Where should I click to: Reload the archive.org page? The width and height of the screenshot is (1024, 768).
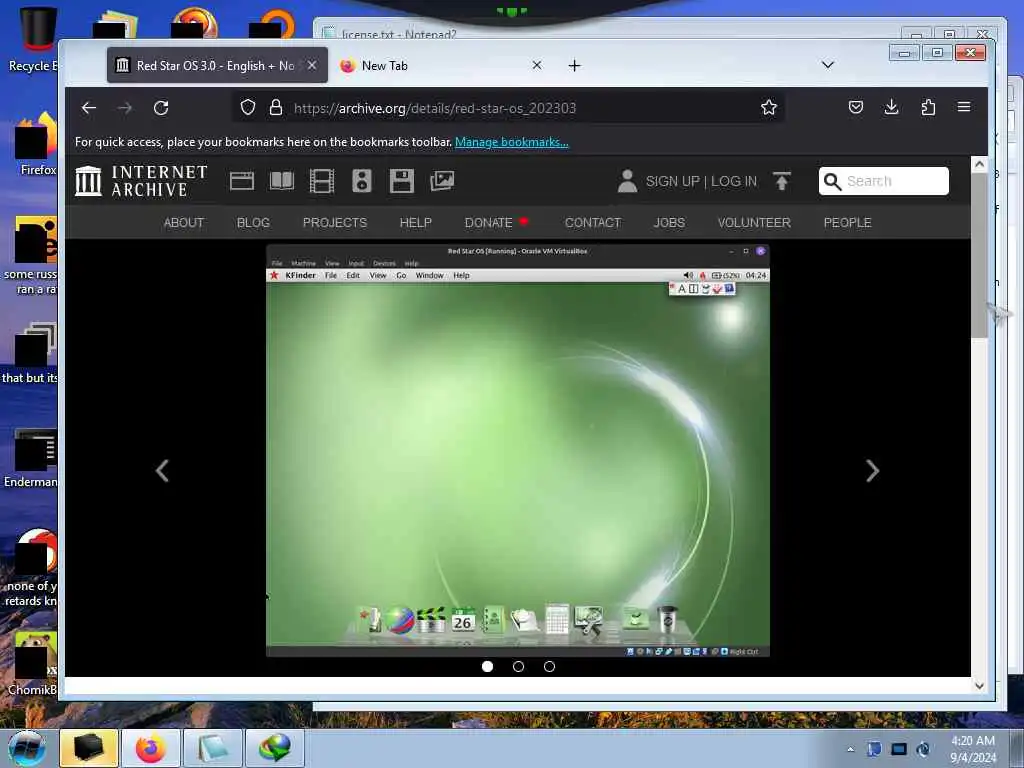point(161,108)
